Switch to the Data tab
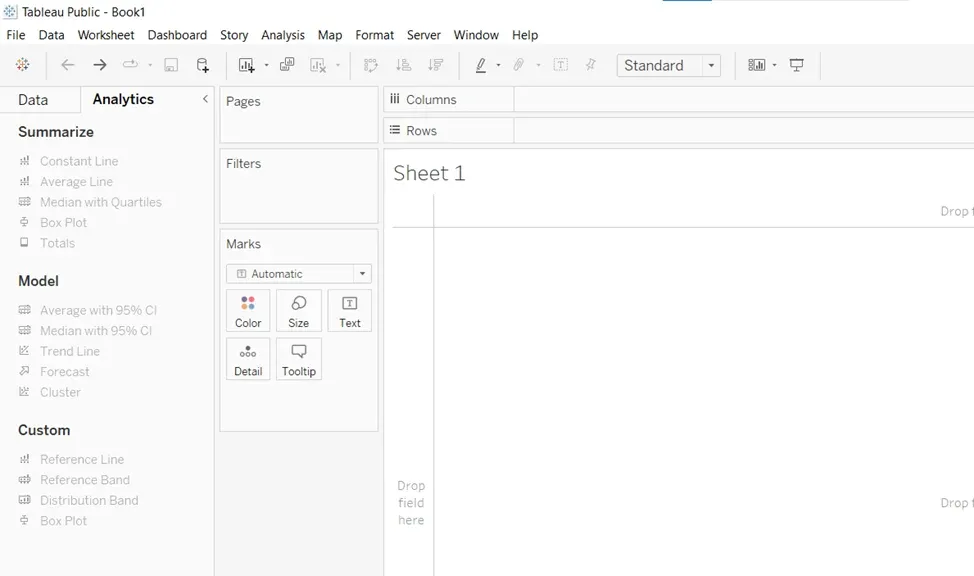The width and height of the screenshot is (974, 576). pyautogui.click(x=33, y=100)
